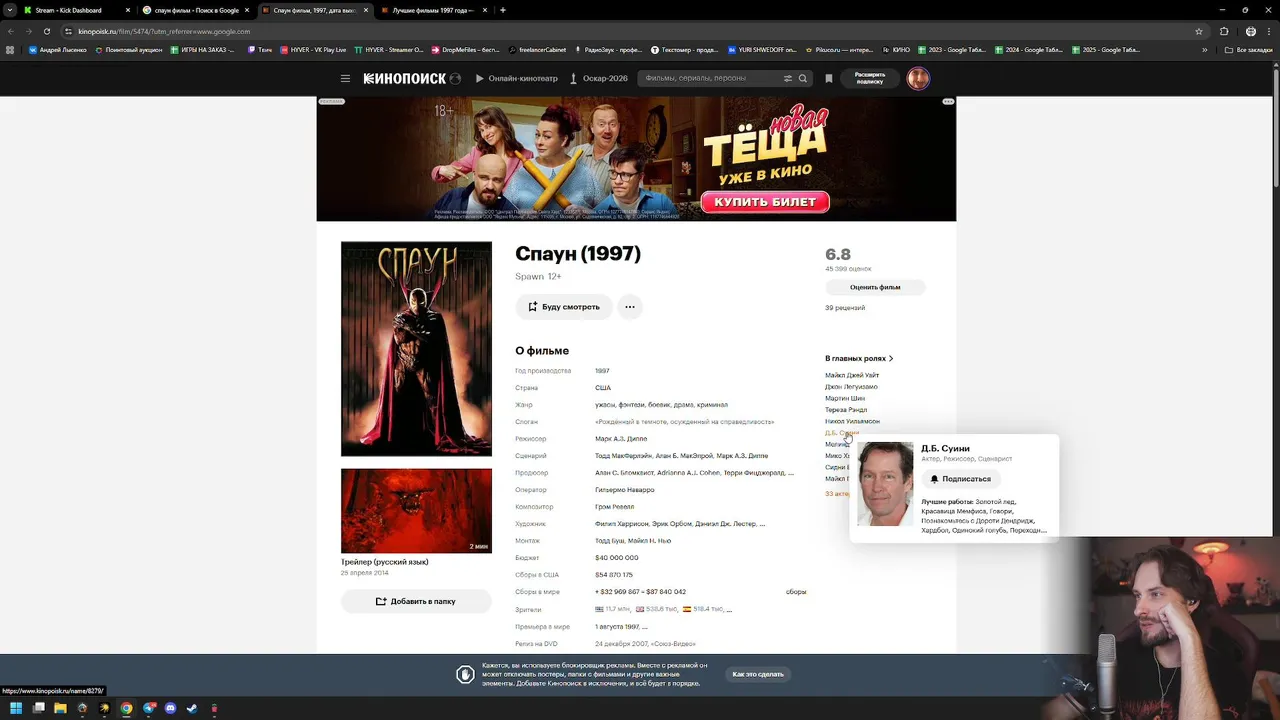This screenshot has height=720, width=1280.
Task: Open composer Грэм Ревелл link
Action: coord(616,507)
